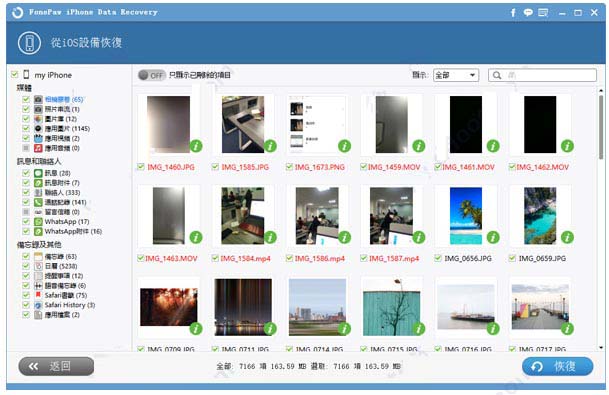Uncheck app documents (2) checkbox
The height and width of the screenshot is (395, 609).
(26, 315)
